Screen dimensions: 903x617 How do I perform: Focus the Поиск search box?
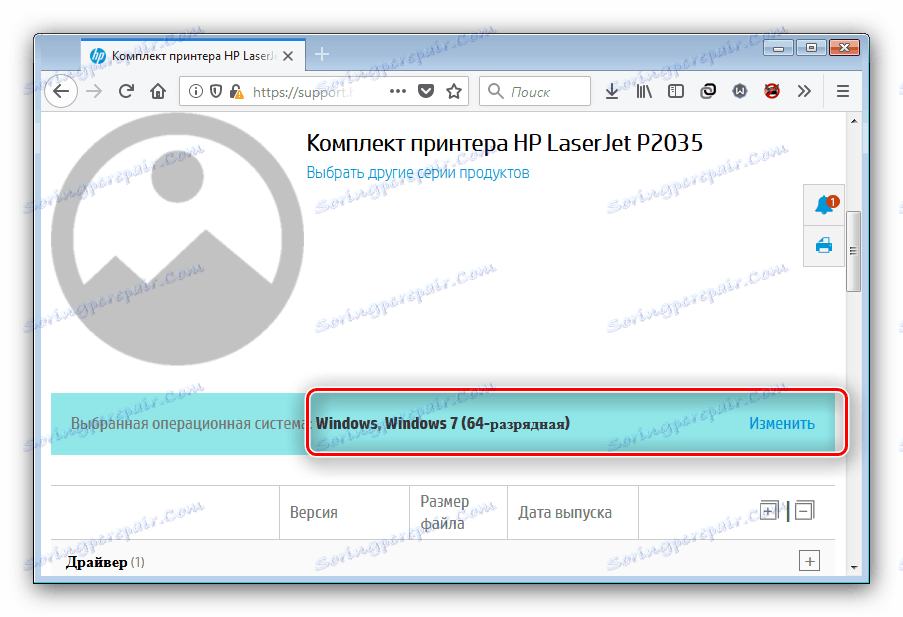[x=535, y=91]
